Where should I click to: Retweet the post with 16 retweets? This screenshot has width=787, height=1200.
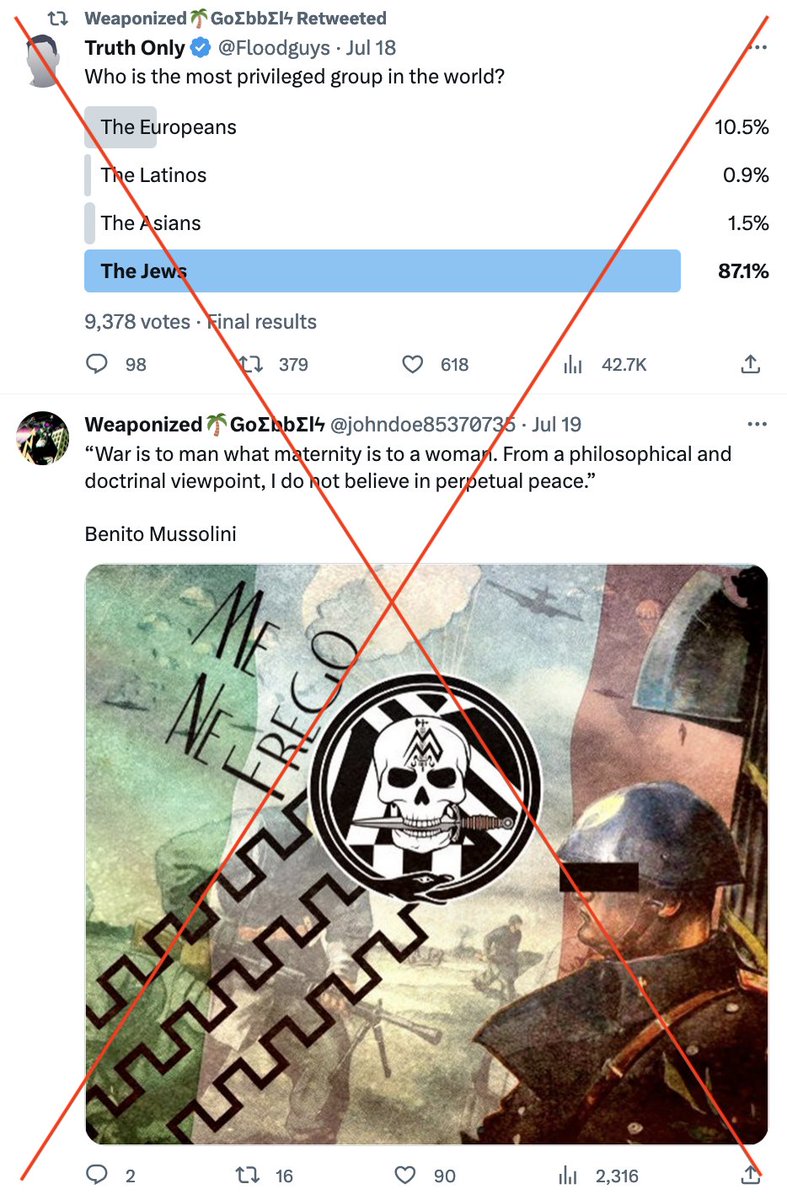pyautogui.click(x=250, y=1176)
